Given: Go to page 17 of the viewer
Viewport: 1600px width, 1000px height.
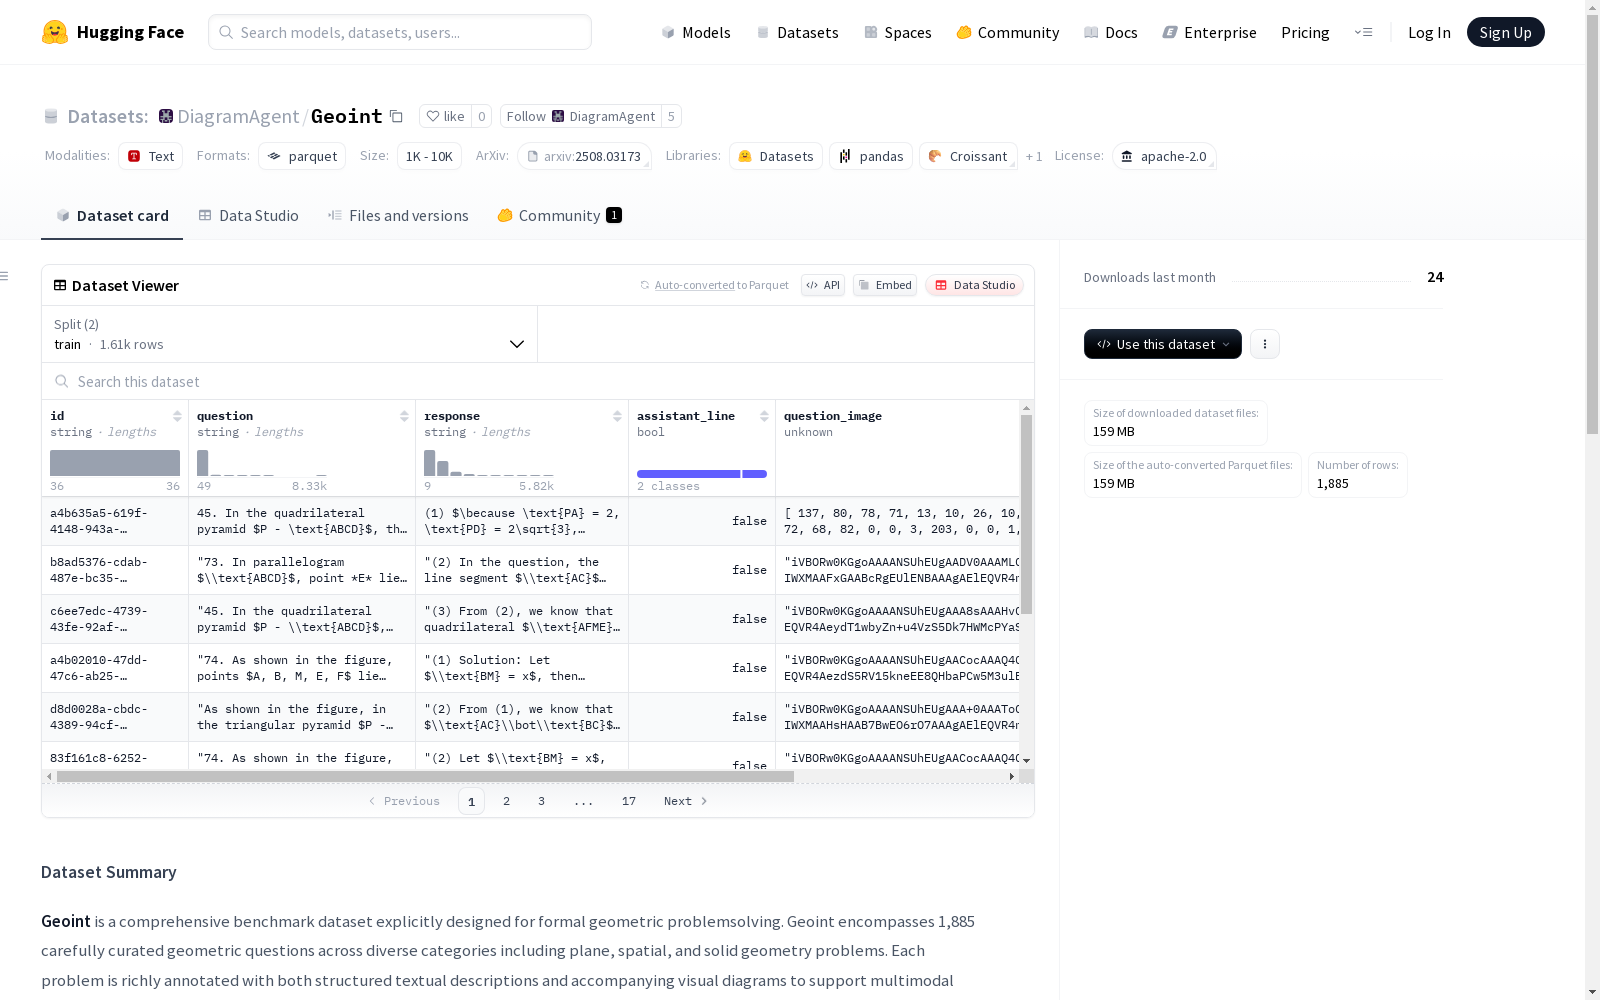Looking at the screenshot, I should 629,801.
